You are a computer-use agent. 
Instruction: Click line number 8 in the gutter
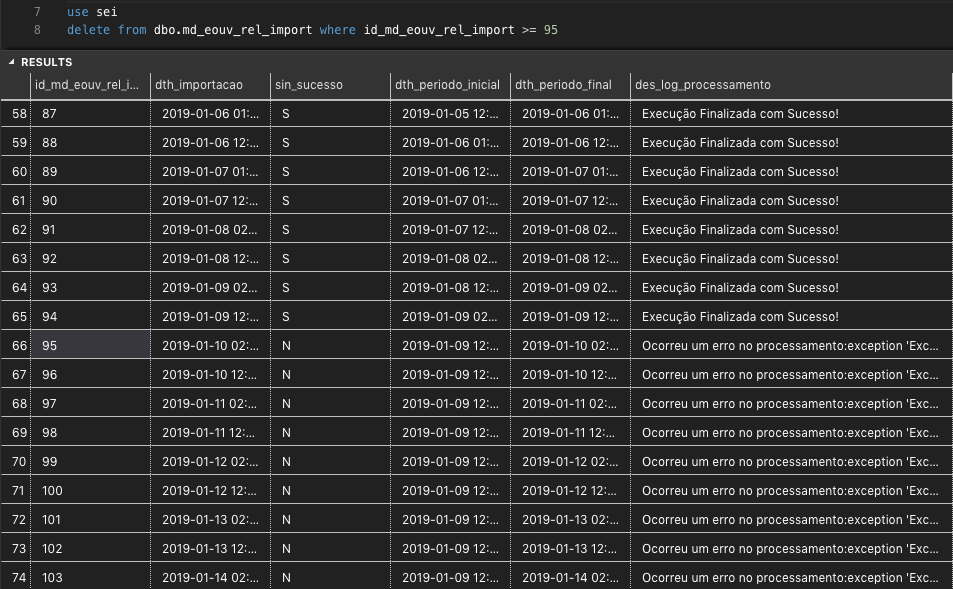(37, 30)
